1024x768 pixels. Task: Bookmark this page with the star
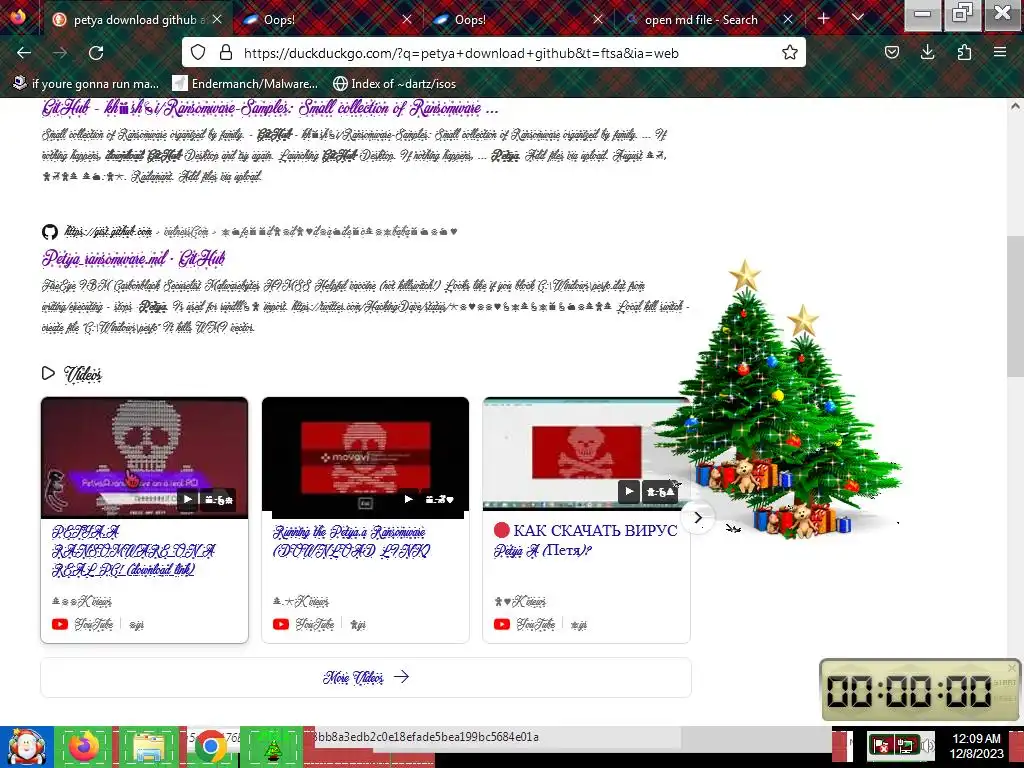pyautogui.click(x=790, y=53)
